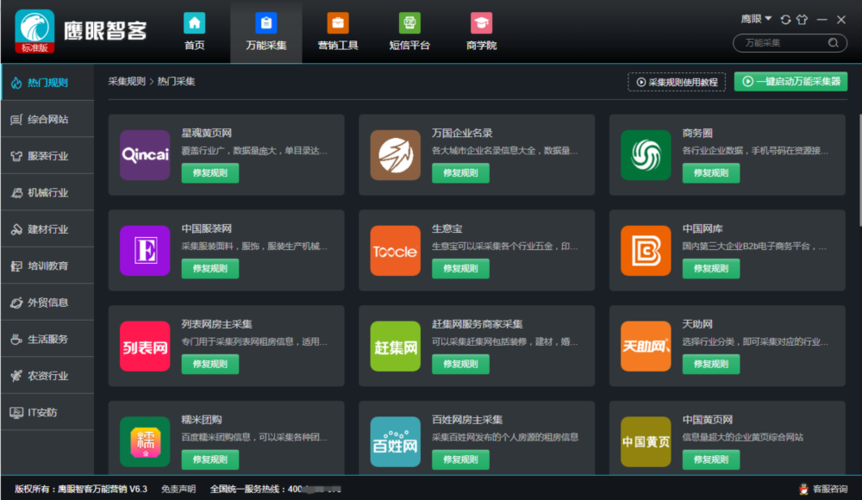Screen dimensions: 862x500
Task: Open 客服咨询 in status bar
Action: [823, 489]
